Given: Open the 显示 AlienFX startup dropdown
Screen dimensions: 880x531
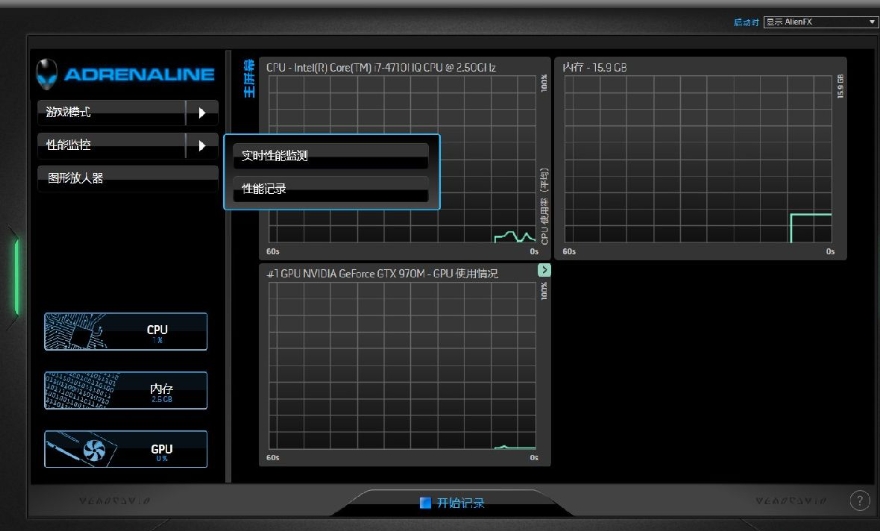Looking at the screenshot, I should pyautogui.click(x=821, y=22).
